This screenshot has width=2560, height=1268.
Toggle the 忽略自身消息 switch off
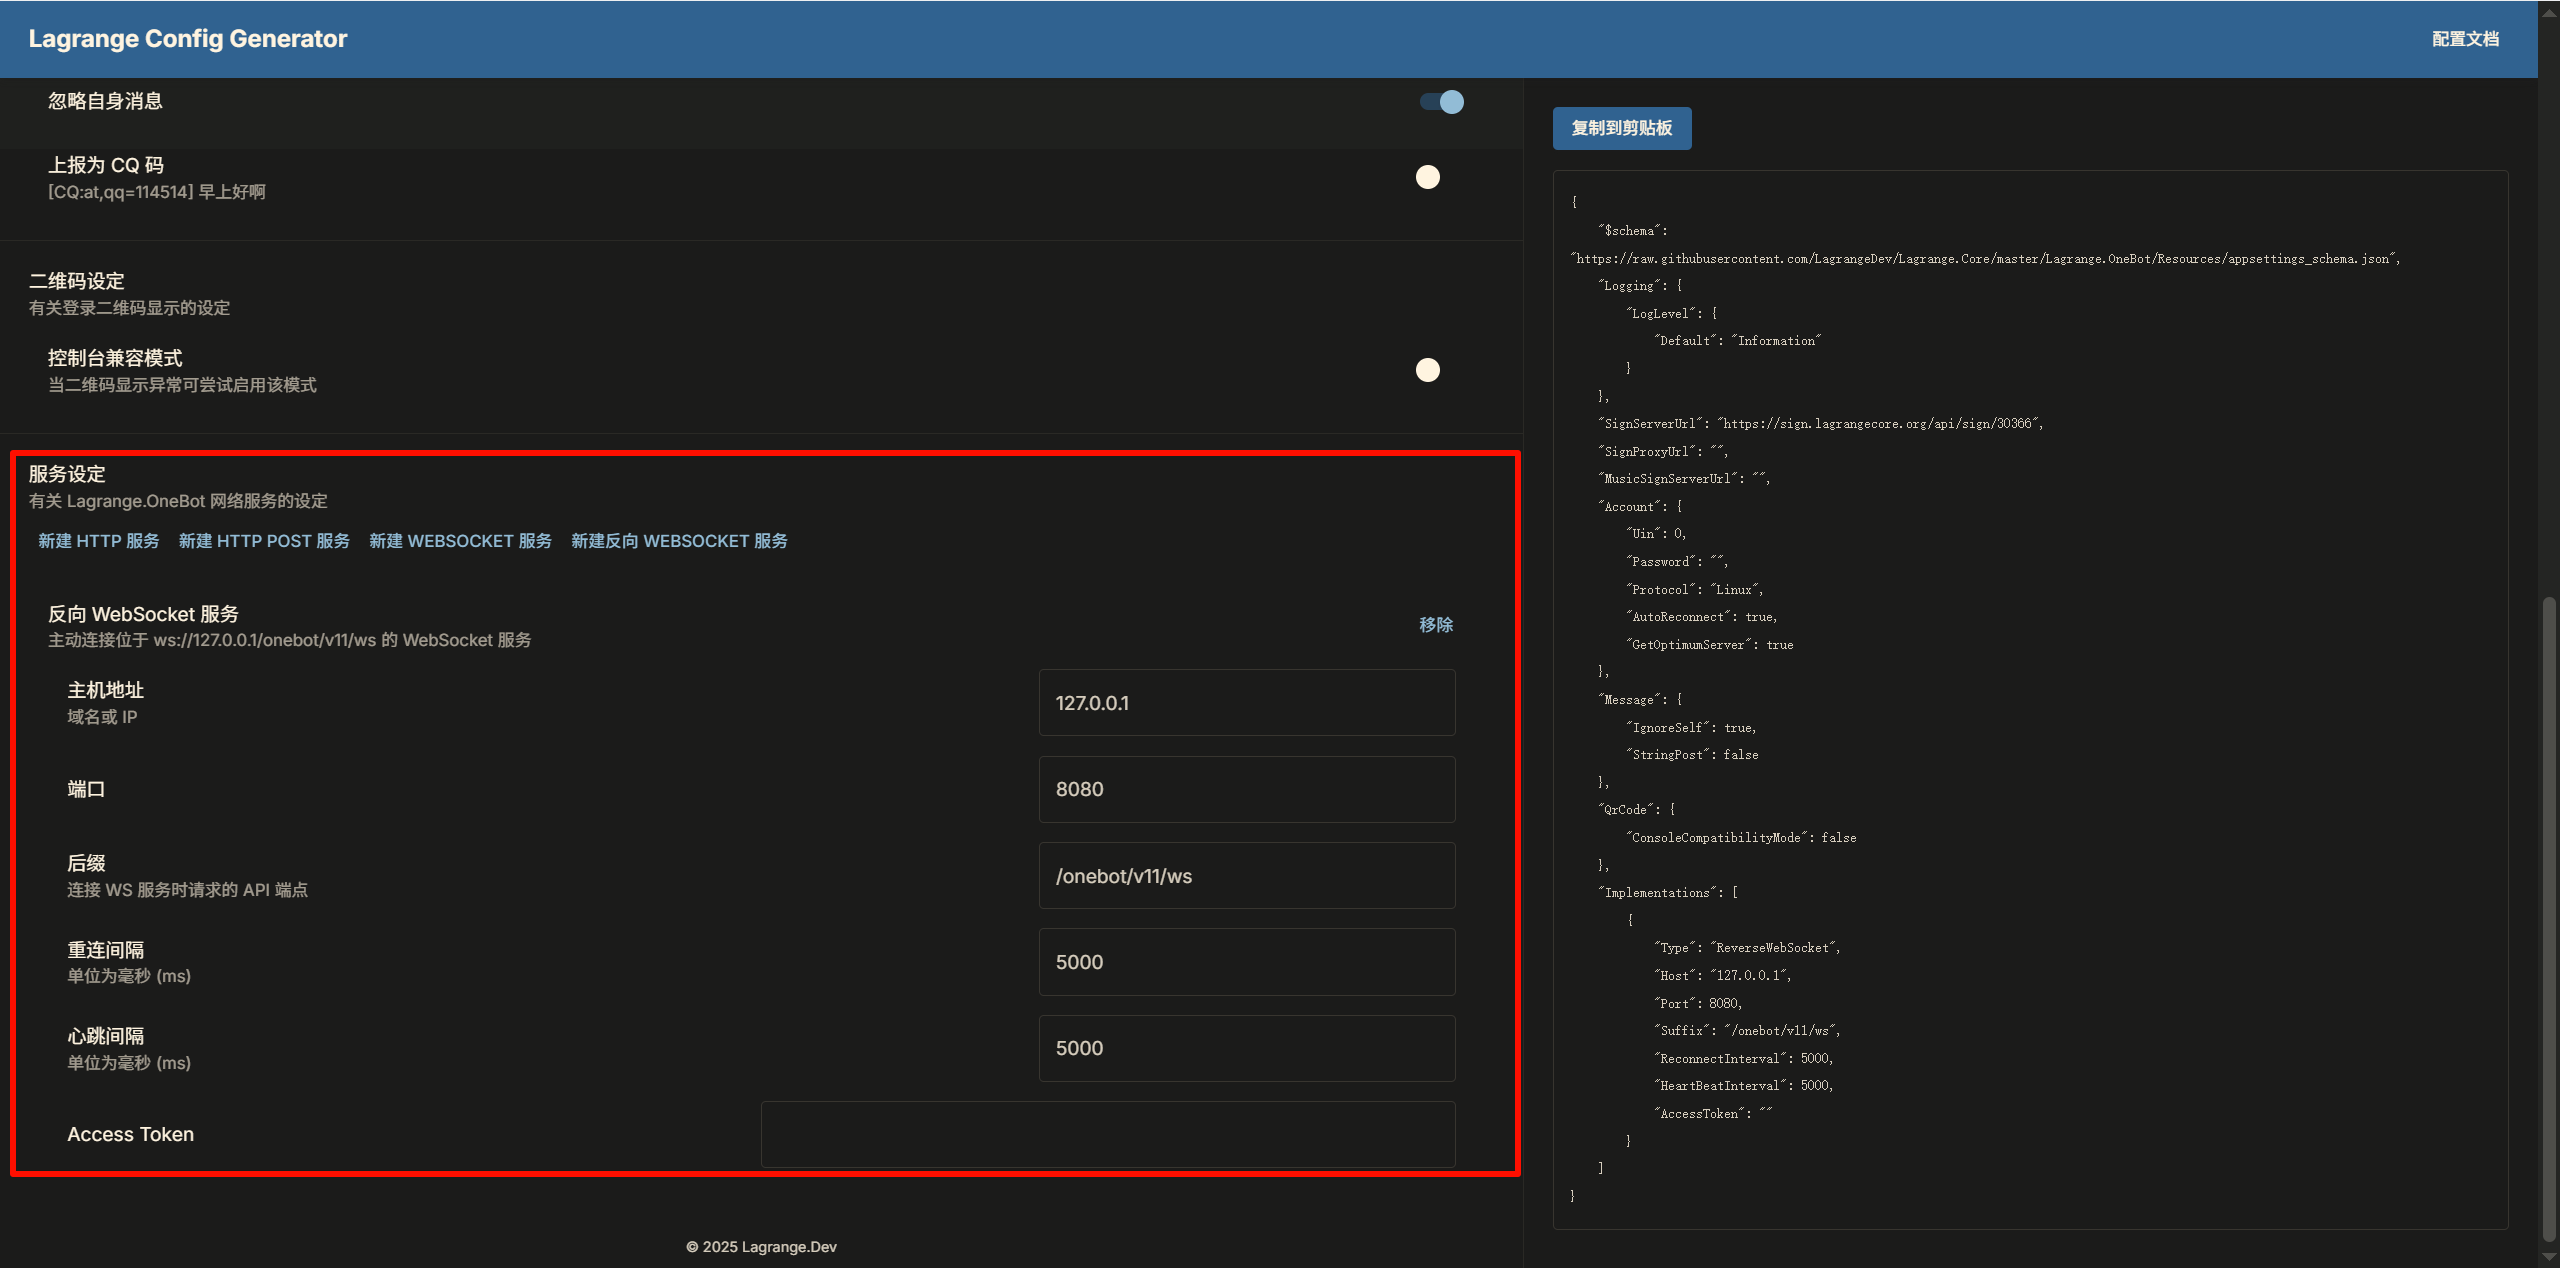pos(1441,102)
